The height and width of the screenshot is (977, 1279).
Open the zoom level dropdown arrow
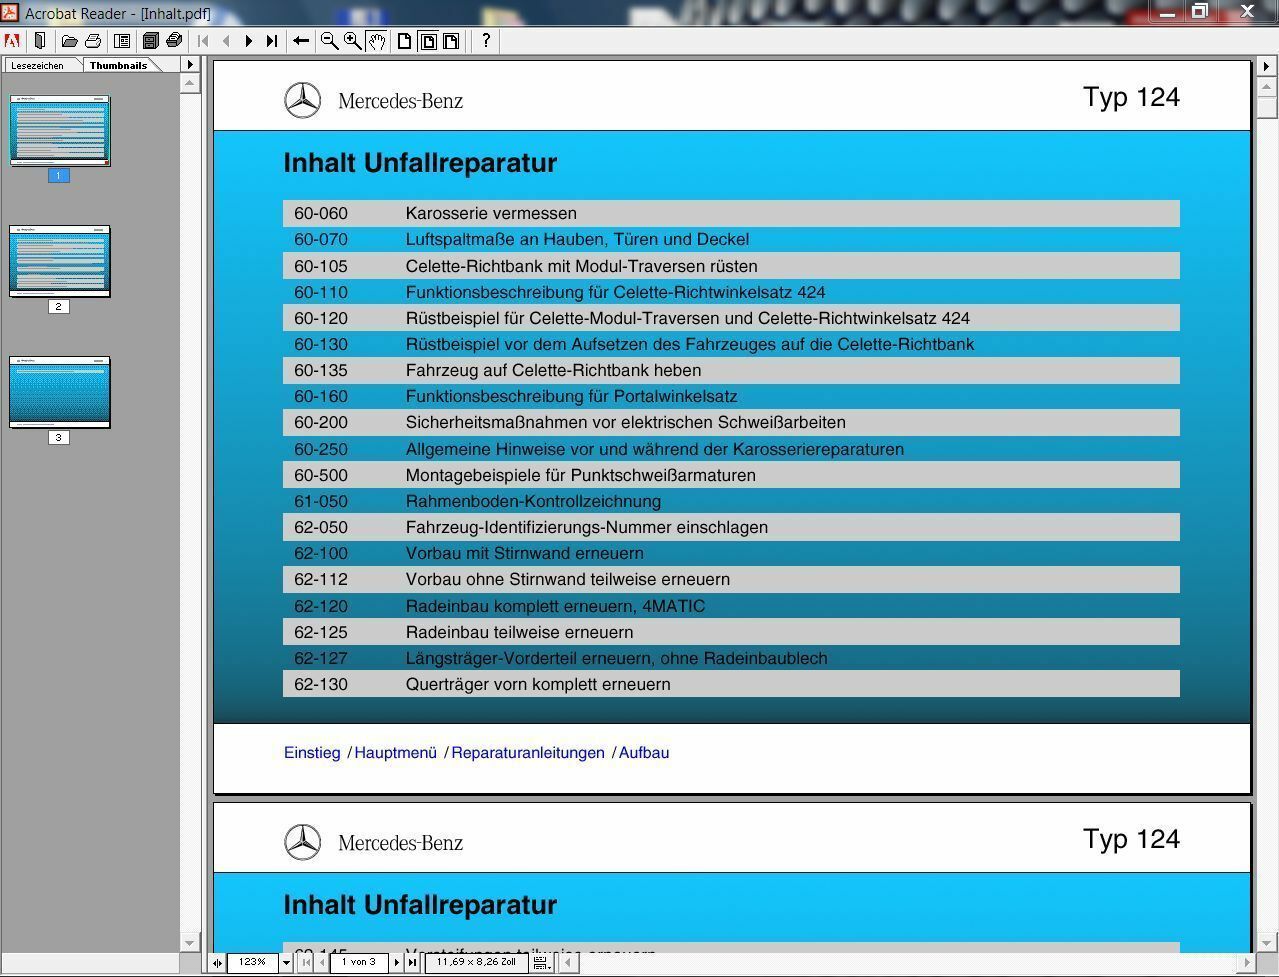(286, 963)
